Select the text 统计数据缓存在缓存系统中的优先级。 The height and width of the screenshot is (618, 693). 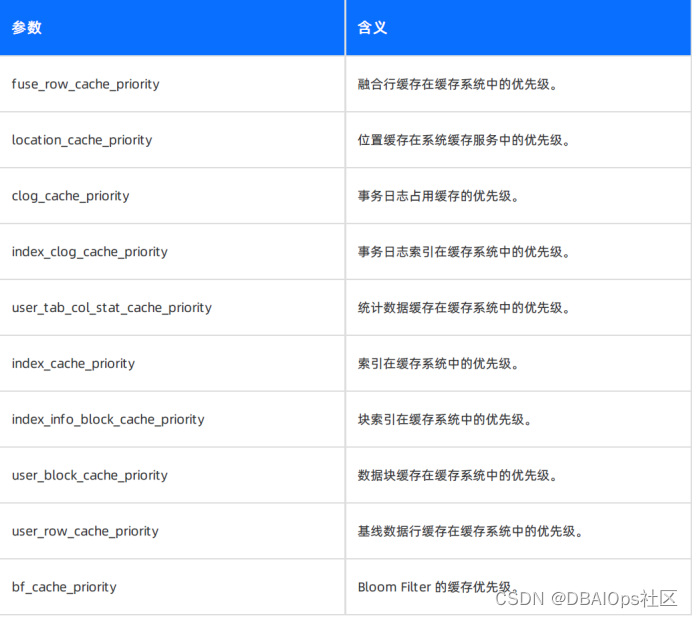[465, 308]
